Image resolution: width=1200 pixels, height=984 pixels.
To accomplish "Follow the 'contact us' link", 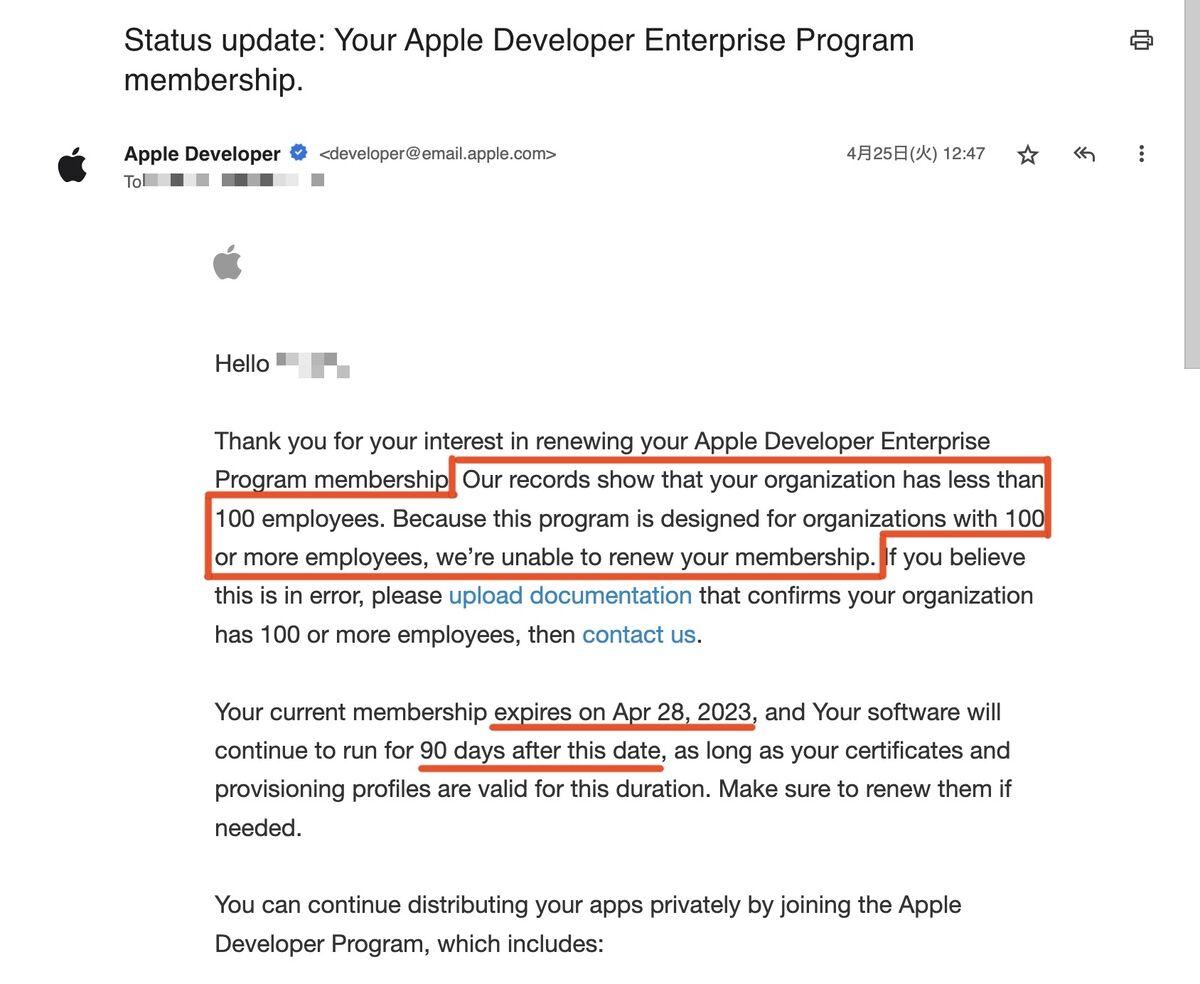I will click(x=639, y=635).
